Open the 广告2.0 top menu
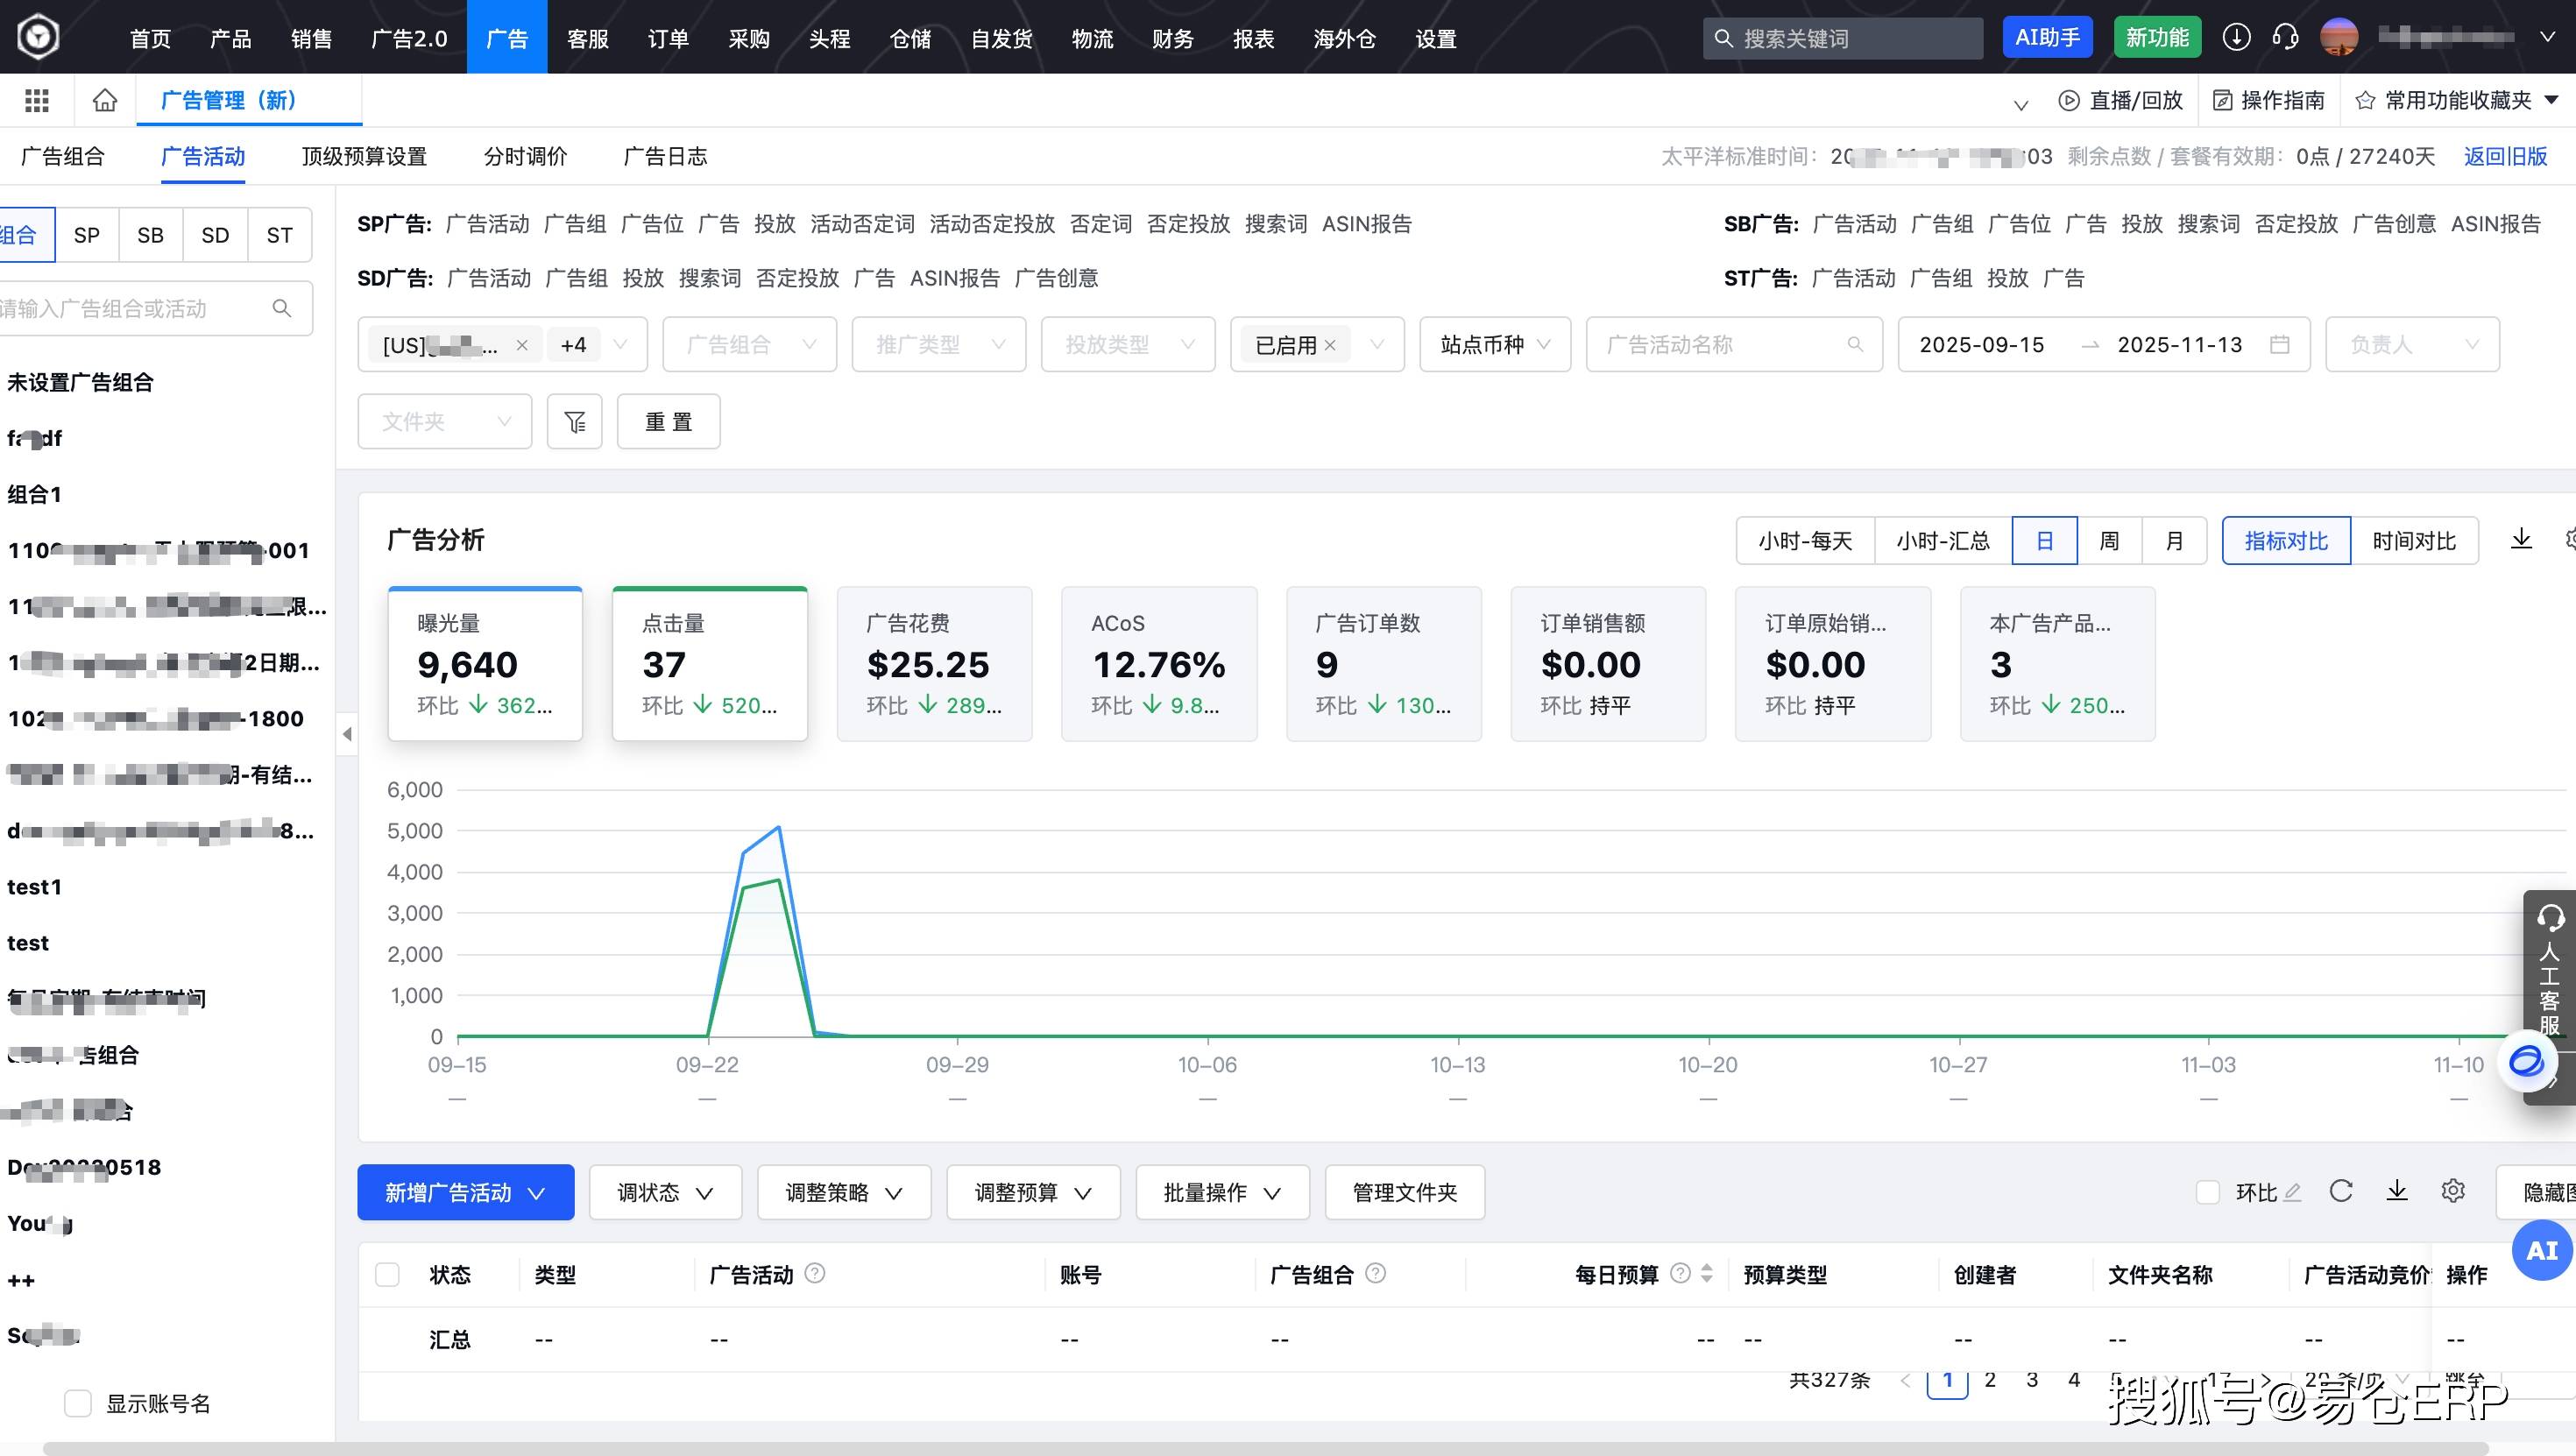 point(409,38)
